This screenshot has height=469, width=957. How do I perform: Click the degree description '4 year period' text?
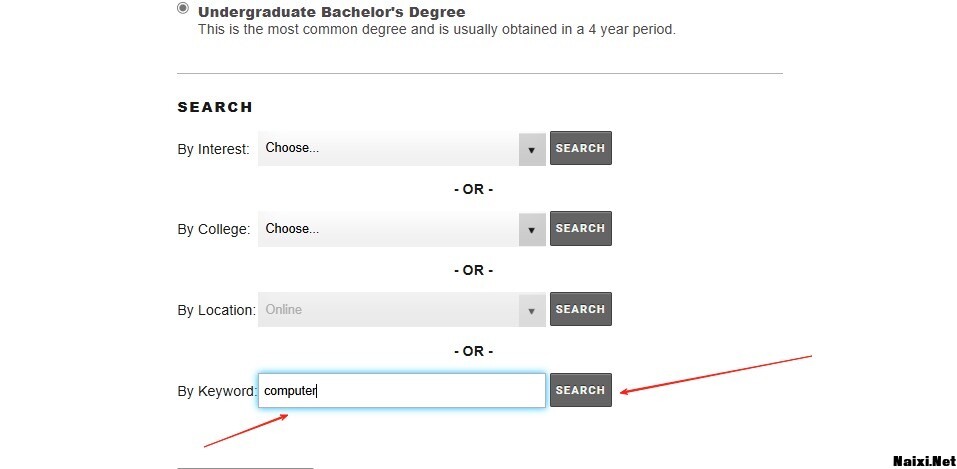tap(628, 30)
